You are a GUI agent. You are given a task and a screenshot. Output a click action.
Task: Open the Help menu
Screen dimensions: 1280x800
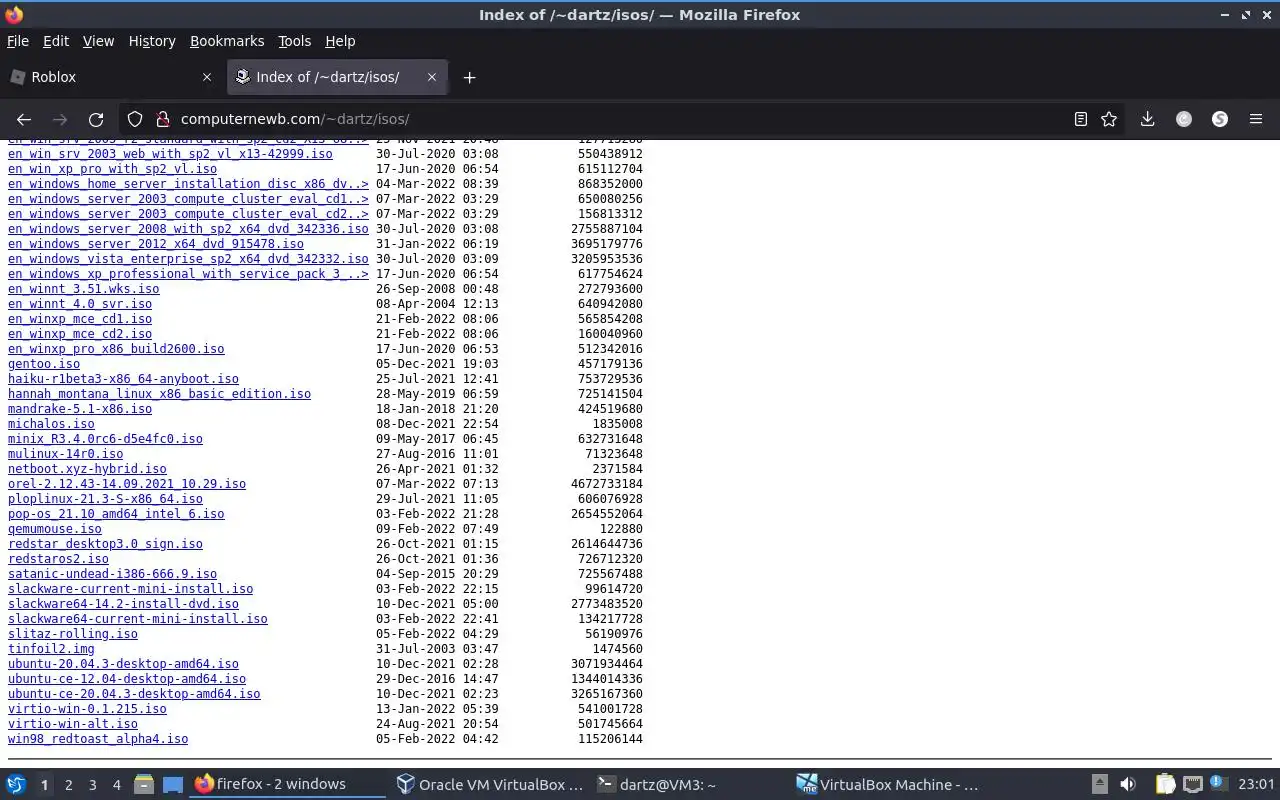(x=340, y=41)
